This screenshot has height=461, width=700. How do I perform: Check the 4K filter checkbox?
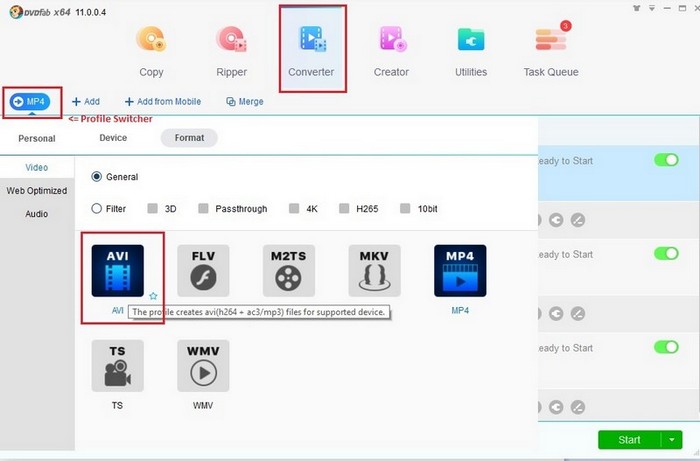294,208
